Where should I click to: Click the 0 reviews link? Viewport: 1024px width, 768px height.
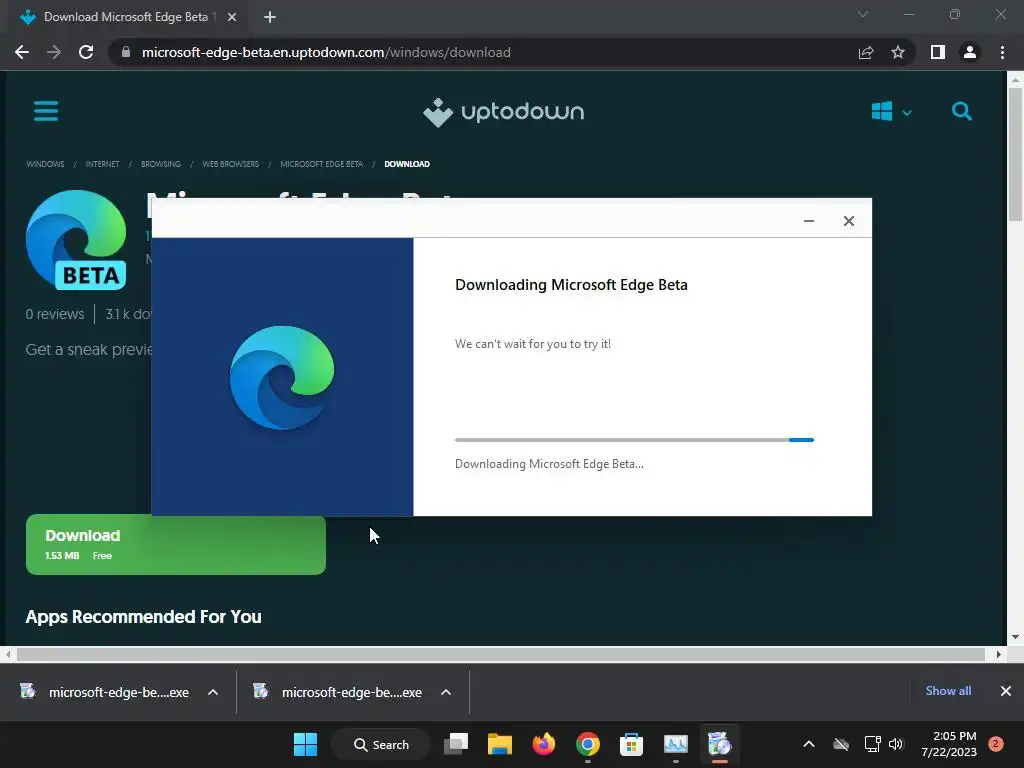(x=55, y=314)
